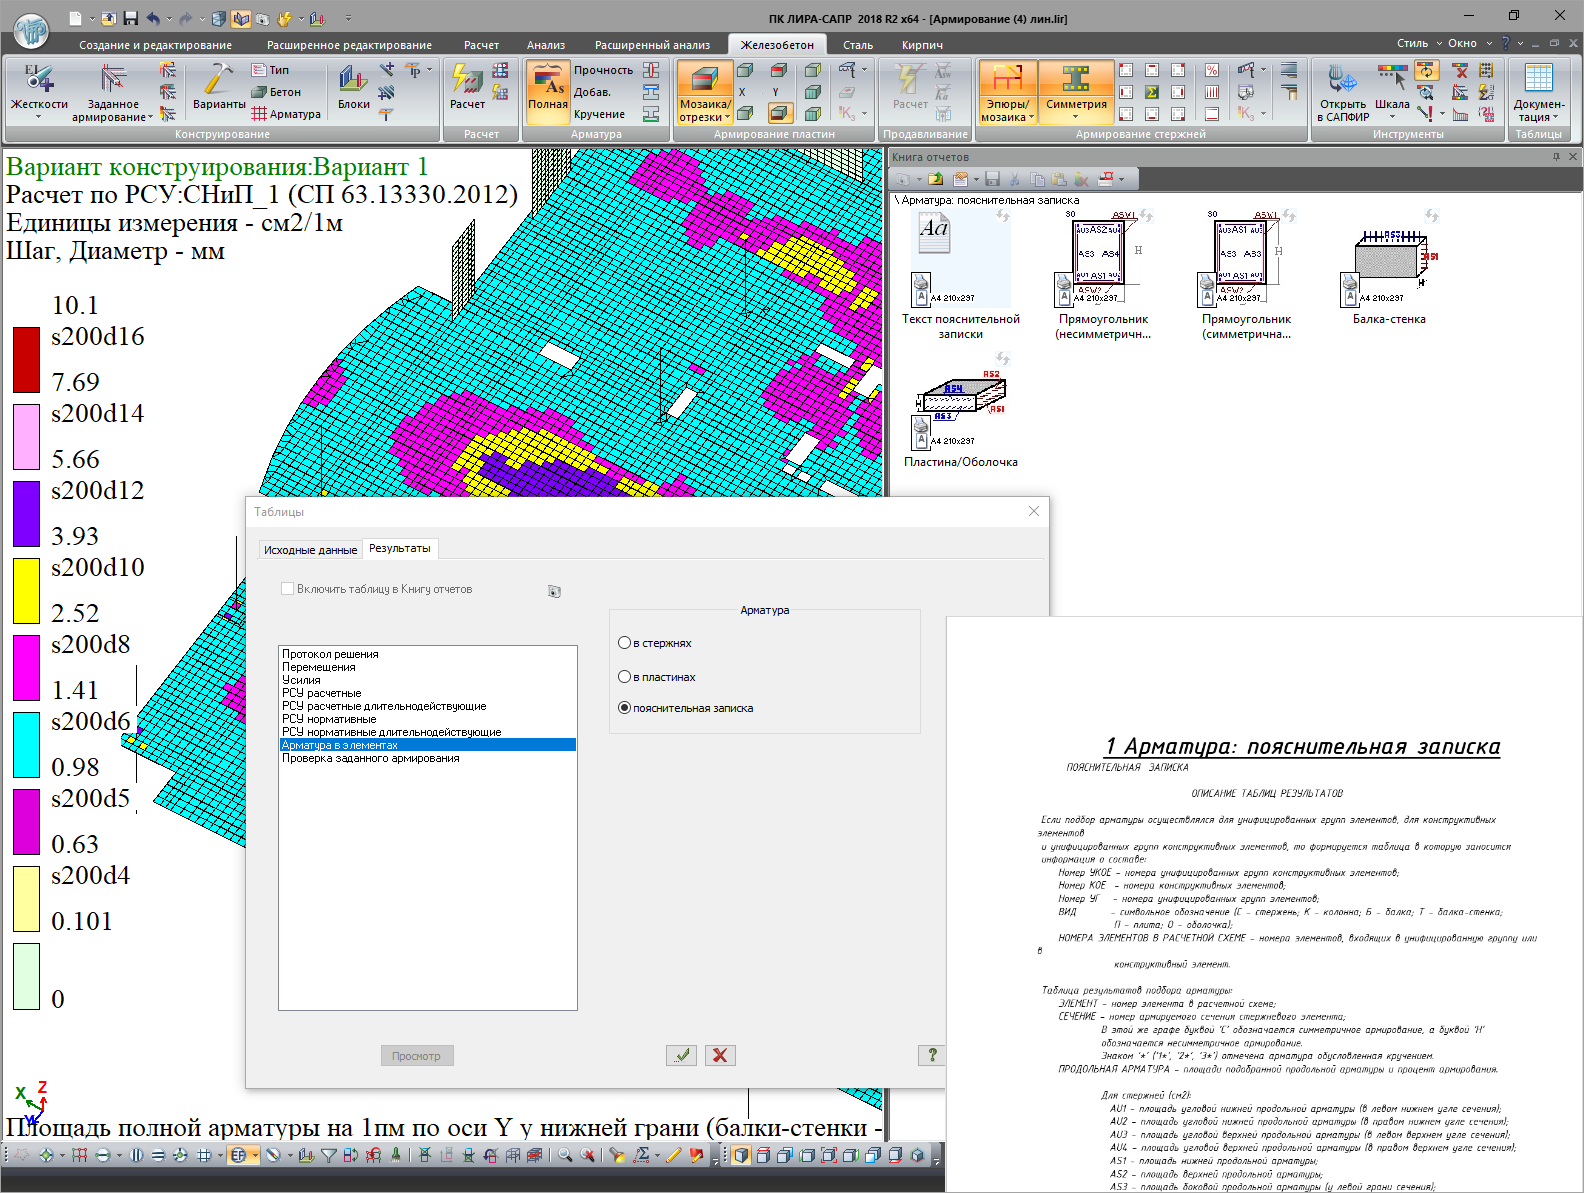Click the red s200d16 color swatch
Image resolution: width=1584 pixels, height=1193 pixels.
pos(26,360)
